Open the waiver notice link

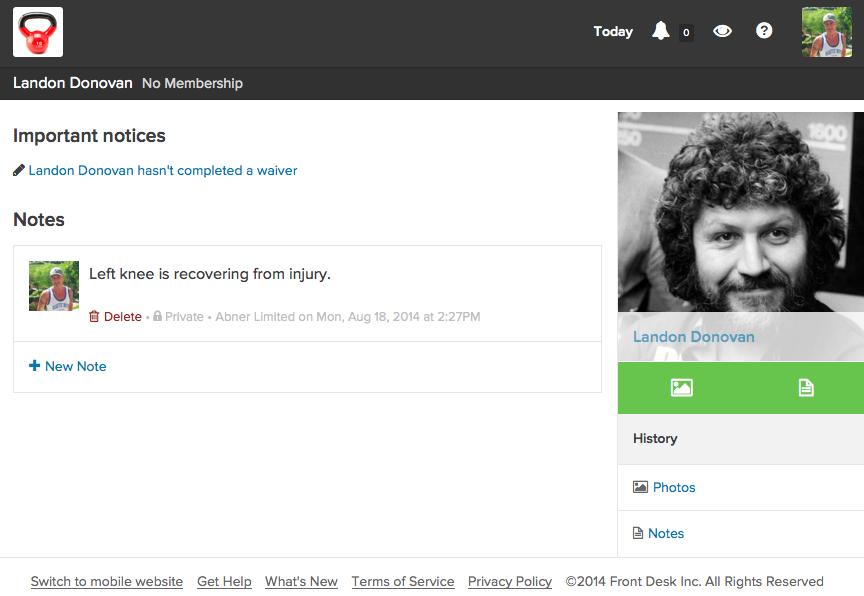click(162, 170)
